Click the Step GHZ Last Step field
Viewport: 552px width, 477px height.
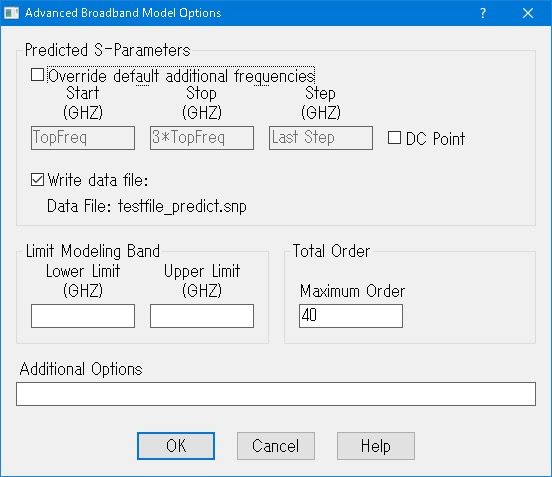pyautogui.click(x=321, y=138)
